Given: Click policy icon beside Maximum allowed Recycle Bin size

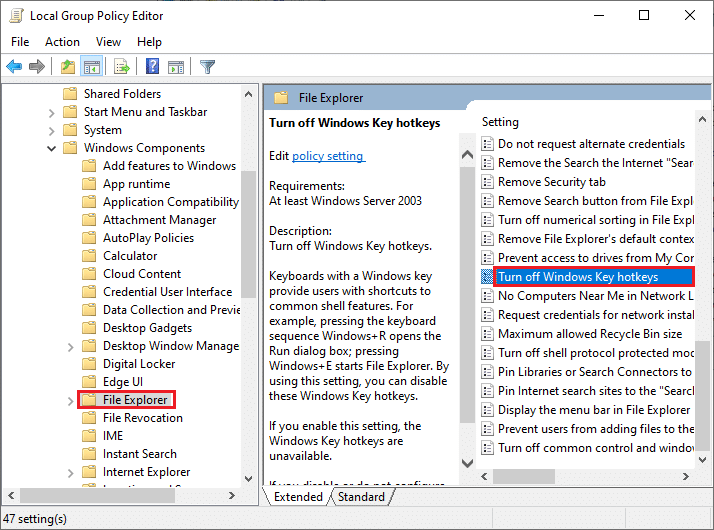Looking at the screenshot, I should point(488,334).
